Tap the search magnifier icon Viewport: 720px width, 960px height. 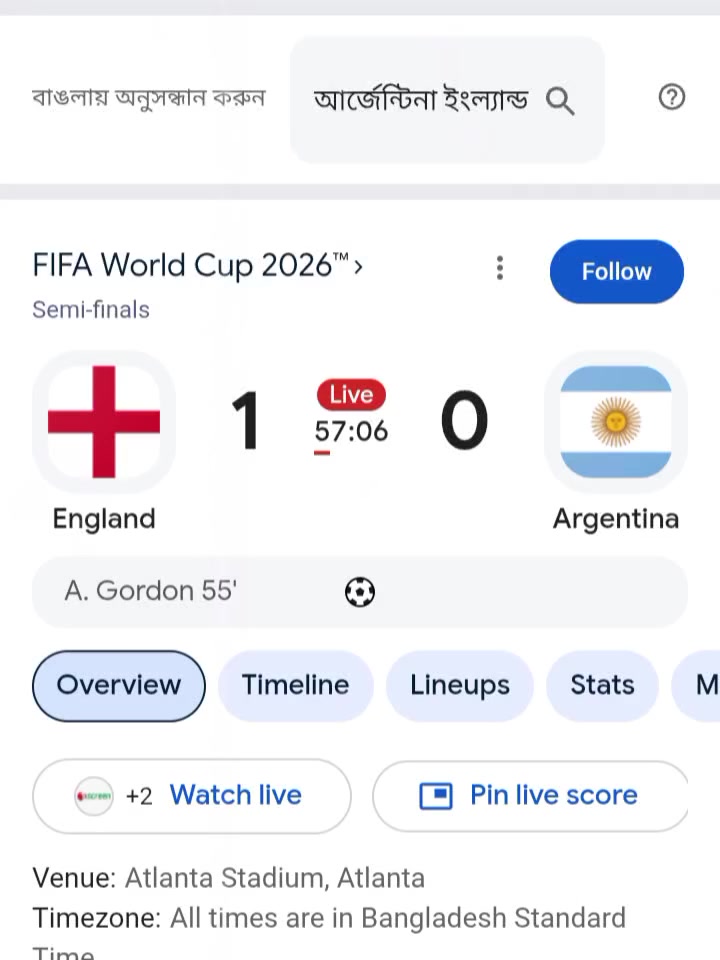point(560,100)
